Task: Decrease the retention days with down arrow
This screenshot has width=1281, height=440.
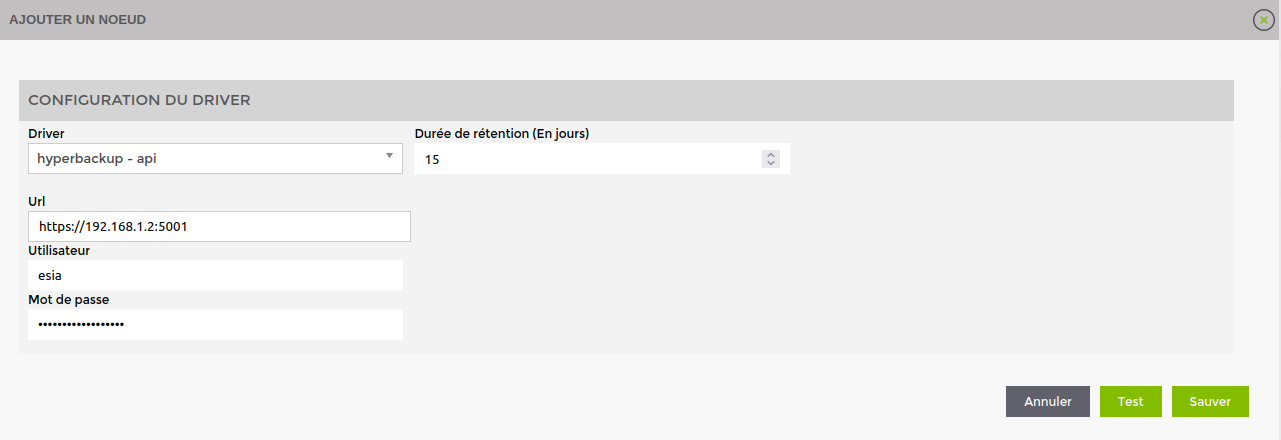Action: 770,163
